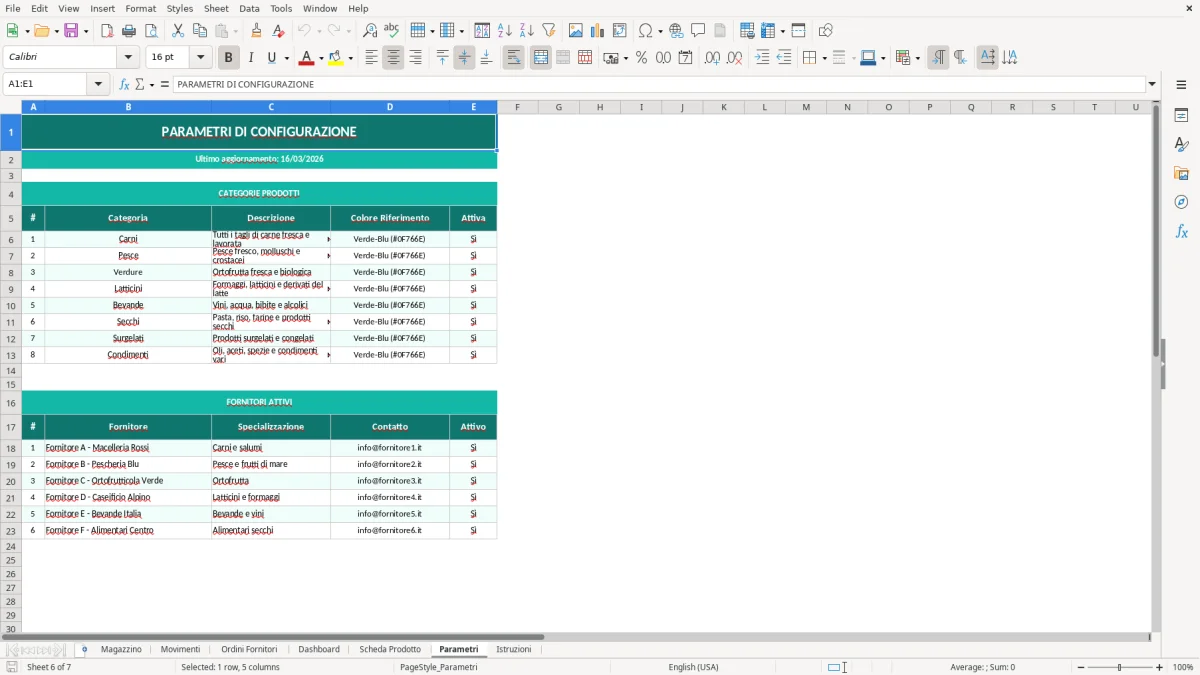
Task: Click the Copy icon
Action: 200,31
